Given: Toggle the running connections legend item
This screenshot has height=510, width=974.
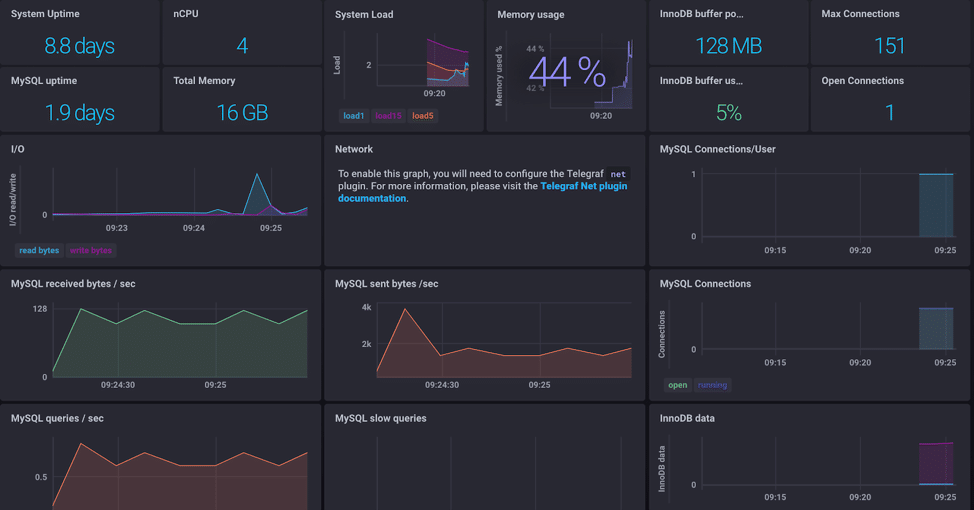Looking at the screenshot, I should (713, 385).
